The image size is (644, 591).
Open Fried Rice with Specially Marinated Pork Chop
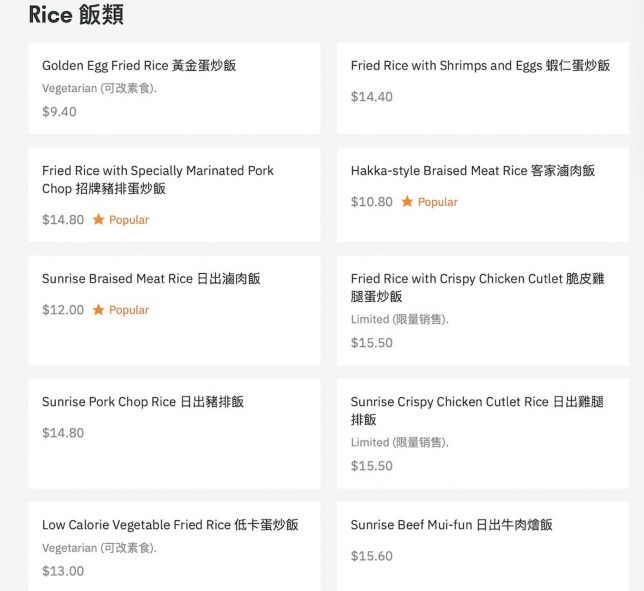pos(158,180)
